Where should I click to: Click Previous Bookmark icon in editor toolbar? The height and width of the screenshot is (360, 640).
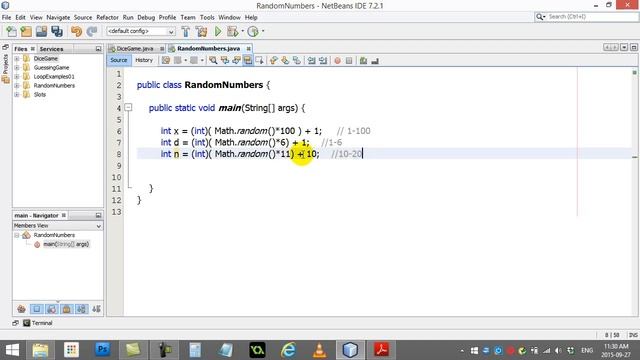coord(274,60)
